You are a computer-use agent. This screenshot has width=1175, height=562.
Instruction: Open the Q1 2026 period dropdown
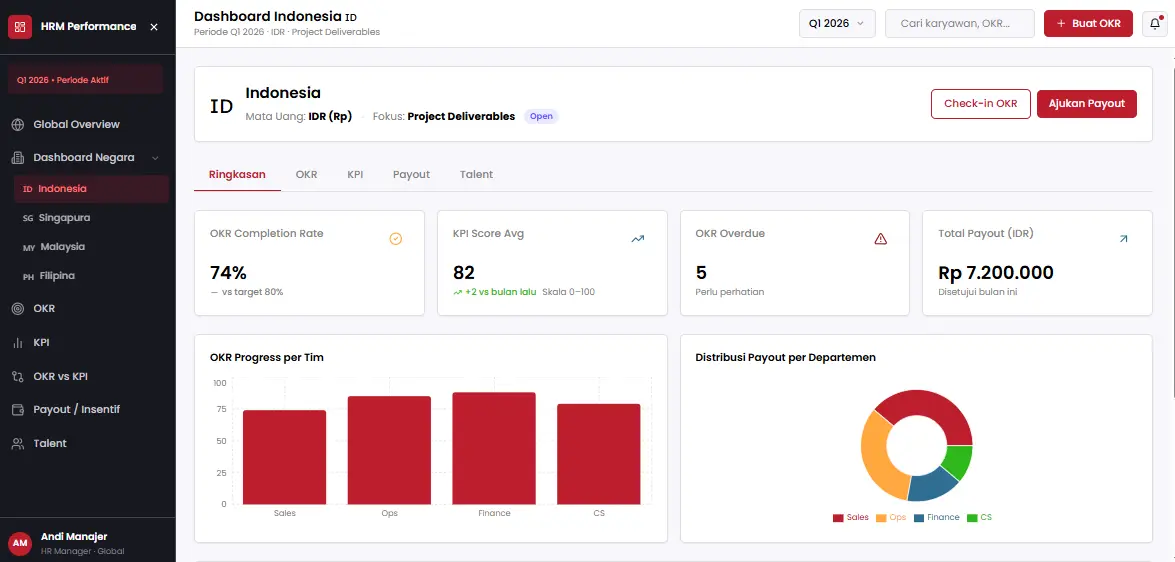[837, 23]
